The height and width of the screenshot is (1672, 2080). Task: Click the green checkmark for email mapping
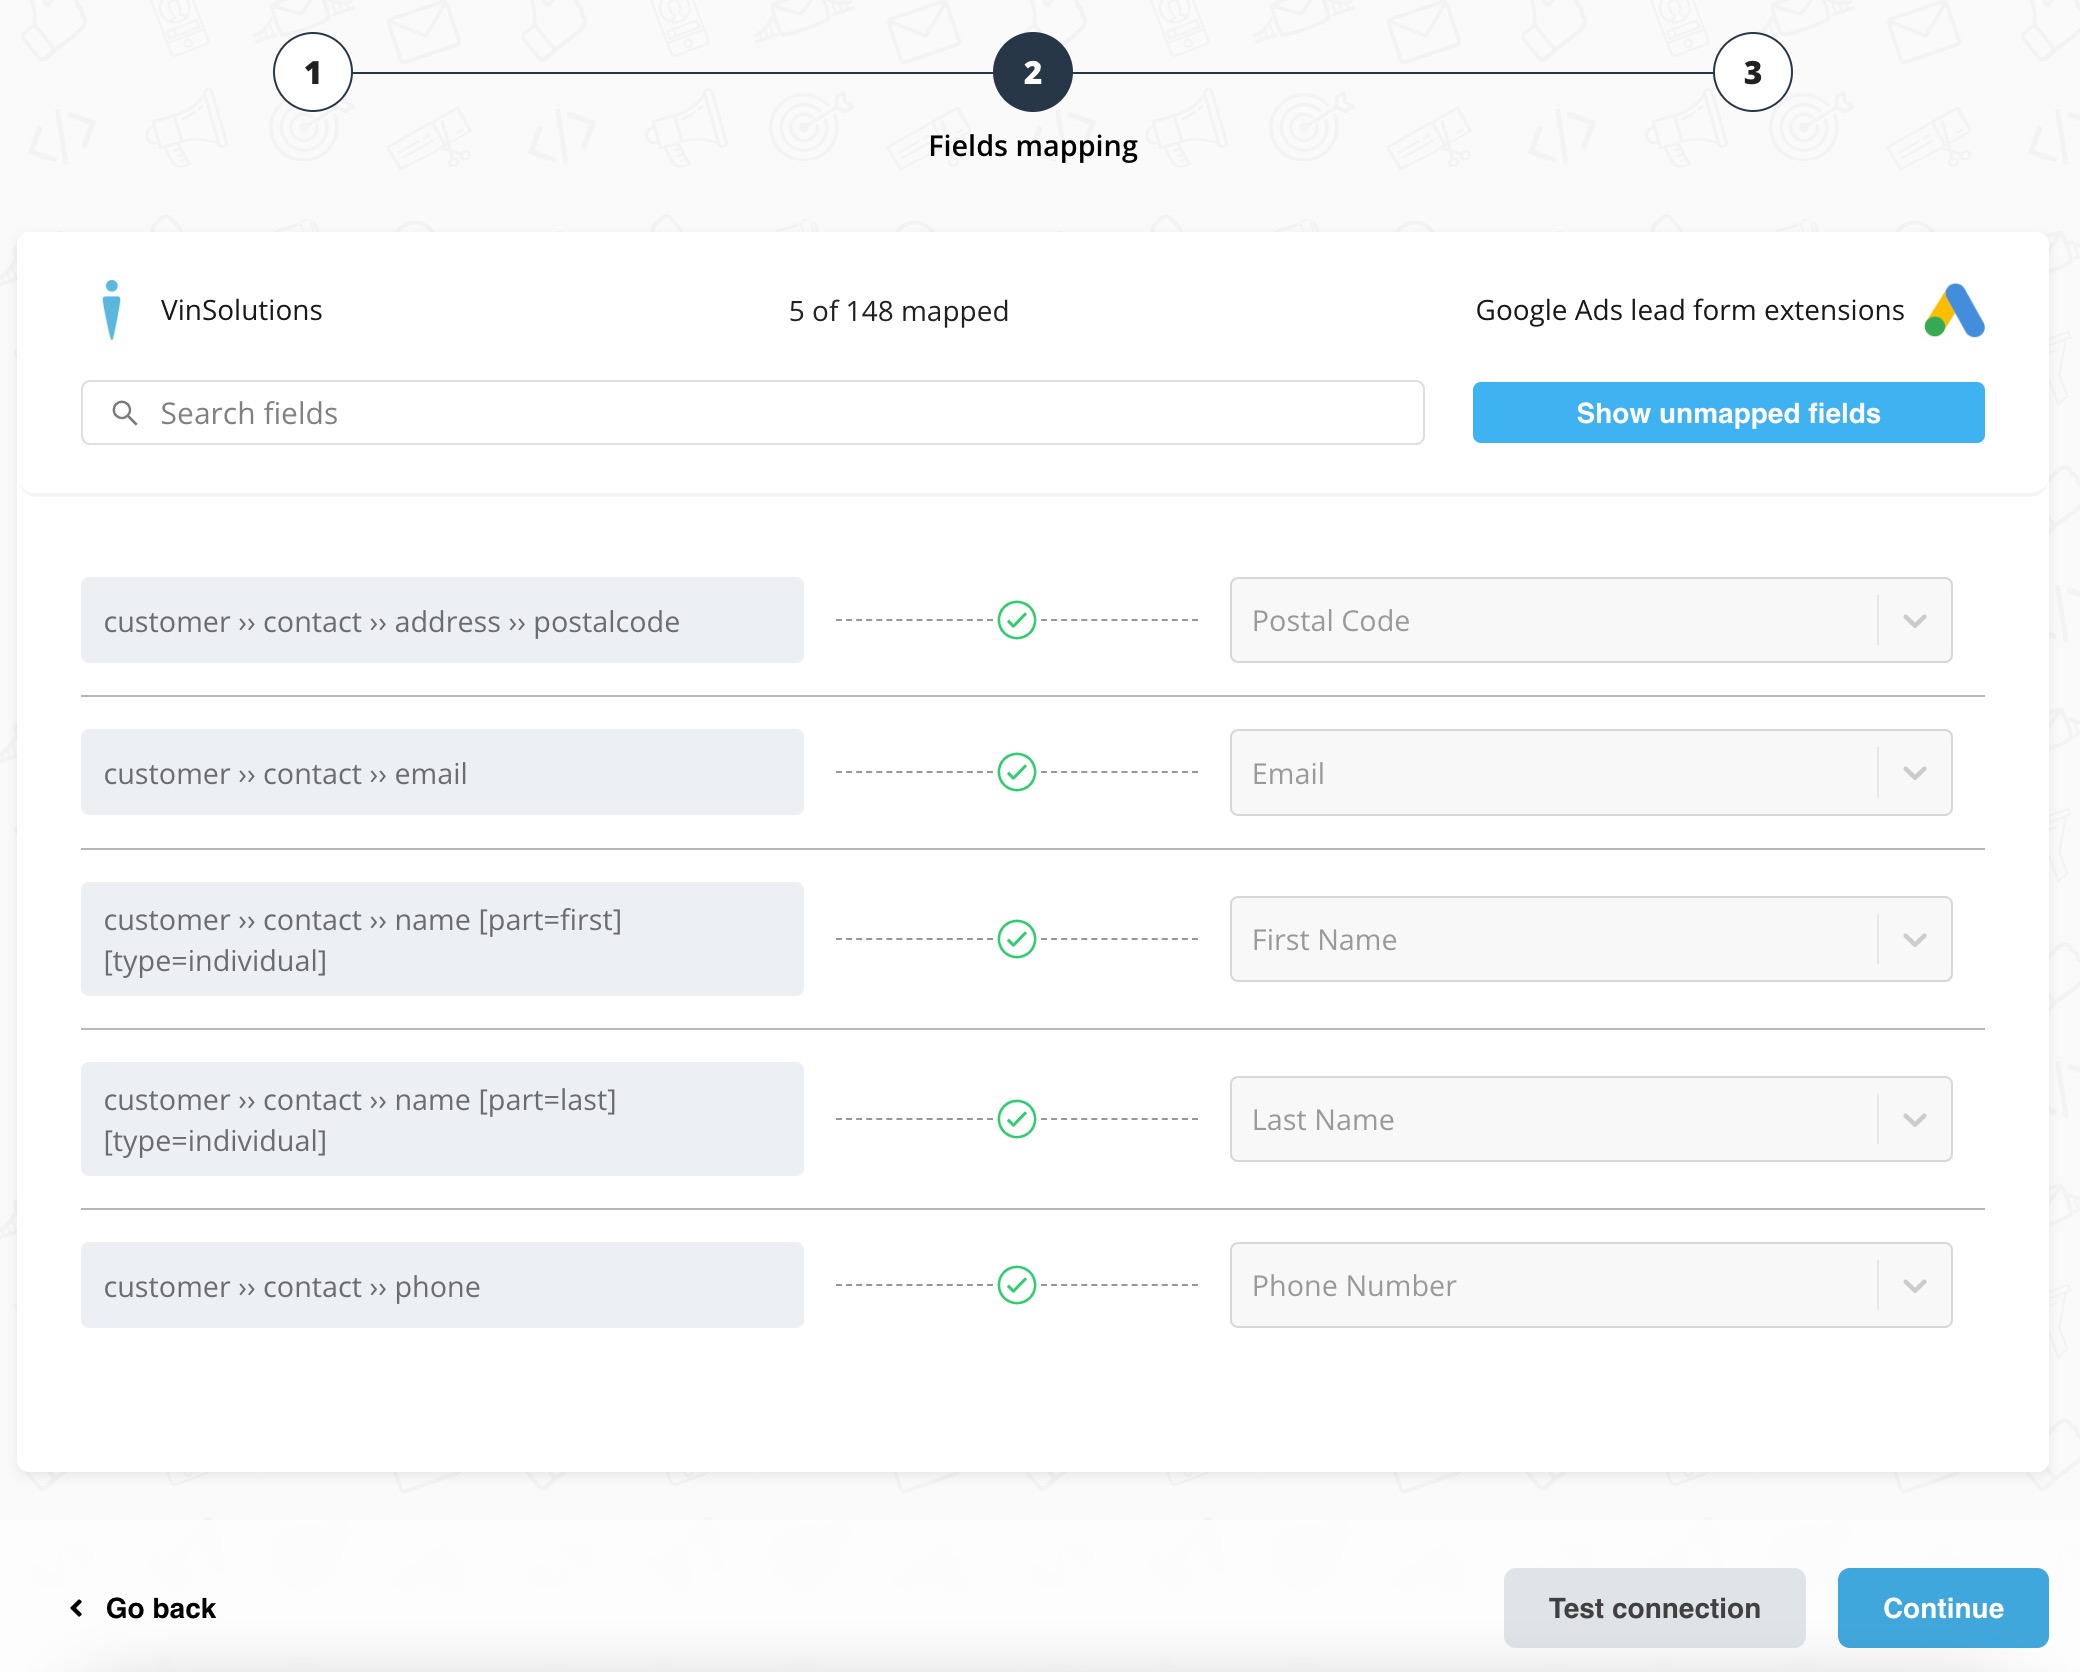tap(1017, 772)
